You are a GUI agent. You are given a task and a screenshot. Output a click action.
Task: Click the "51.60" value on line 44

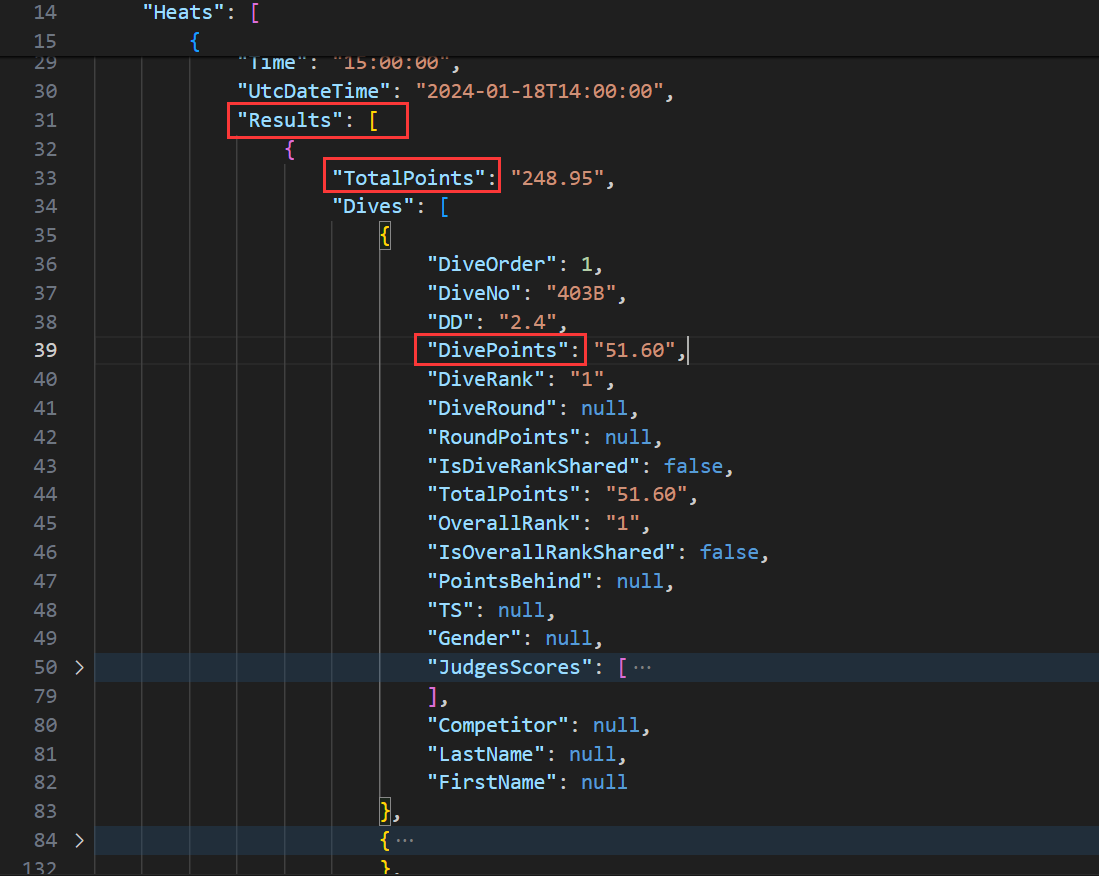coord(647,495)
